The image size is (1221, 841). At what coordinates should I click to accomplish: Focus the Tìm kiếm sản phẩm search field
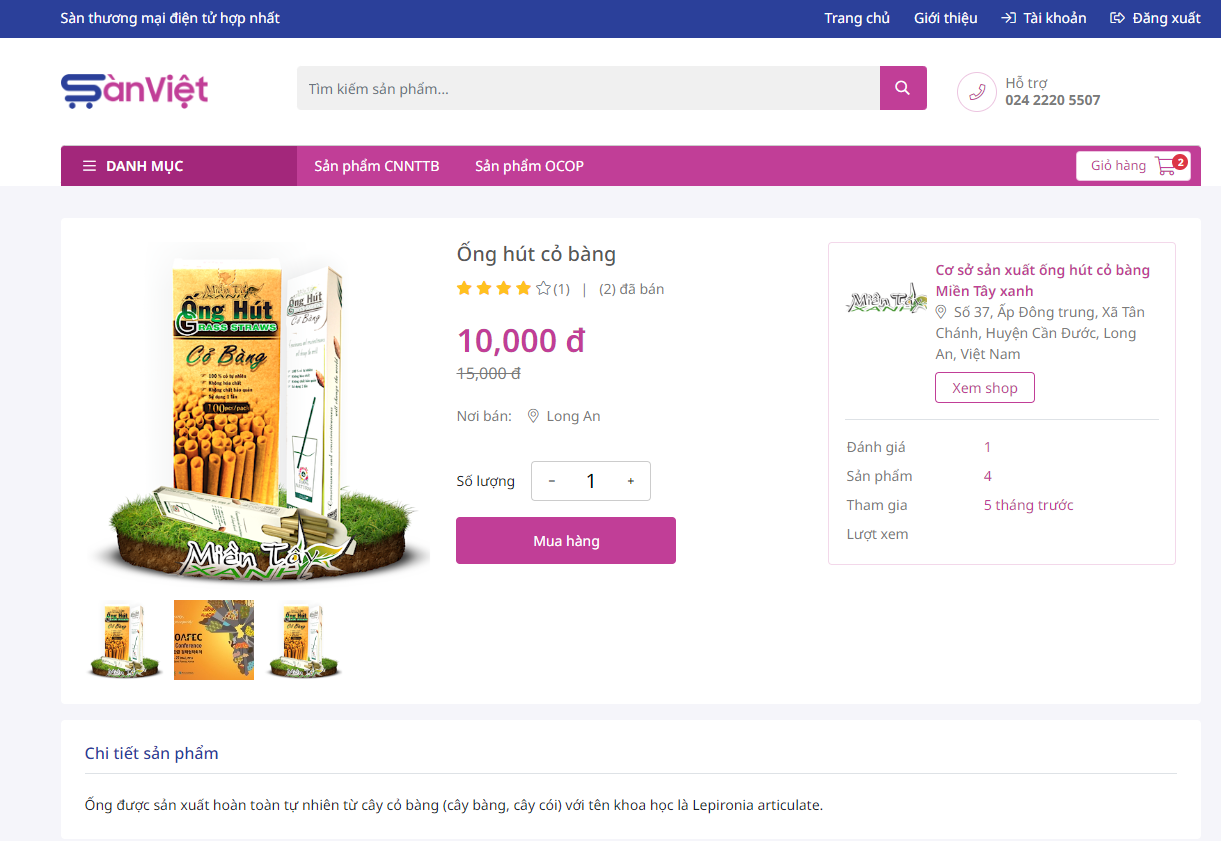pos(588,88)
